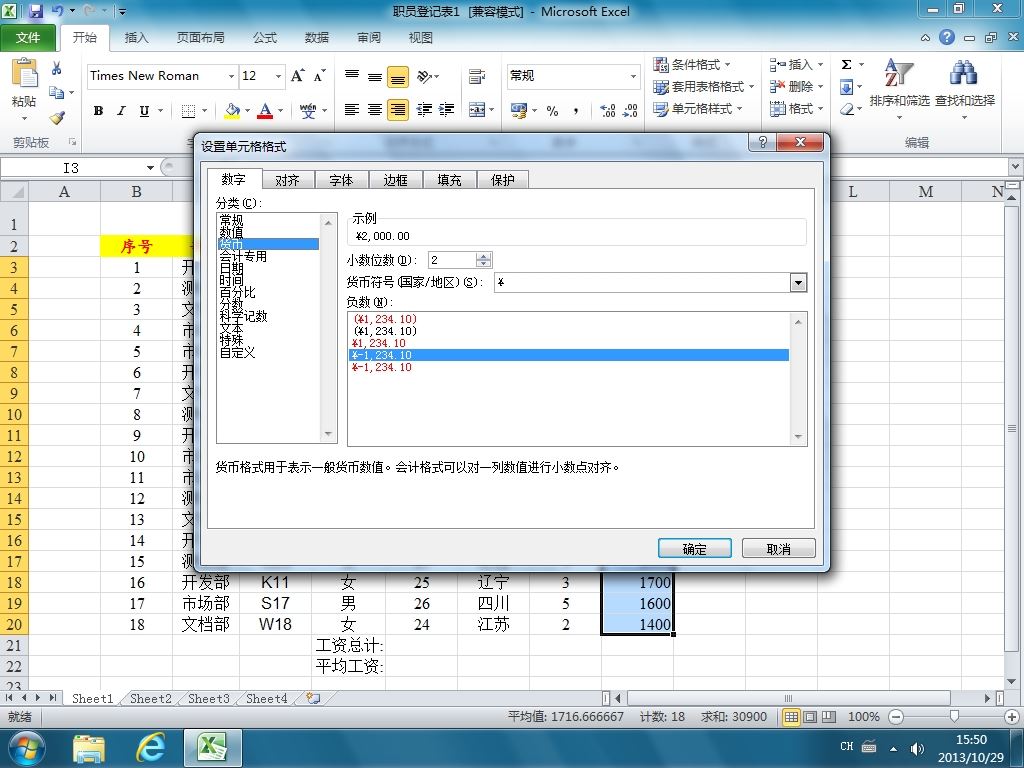The height and width of the screenshot is (768, 1024).
Task: Click the Excel icon in taskbar
Action: point(212,748)
